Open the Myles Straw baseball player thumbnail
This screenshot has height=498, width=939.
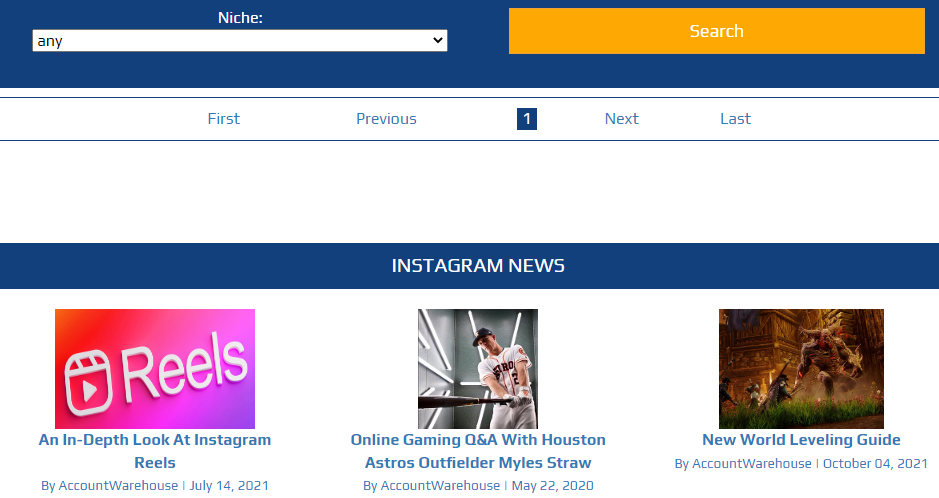(478, 369)
